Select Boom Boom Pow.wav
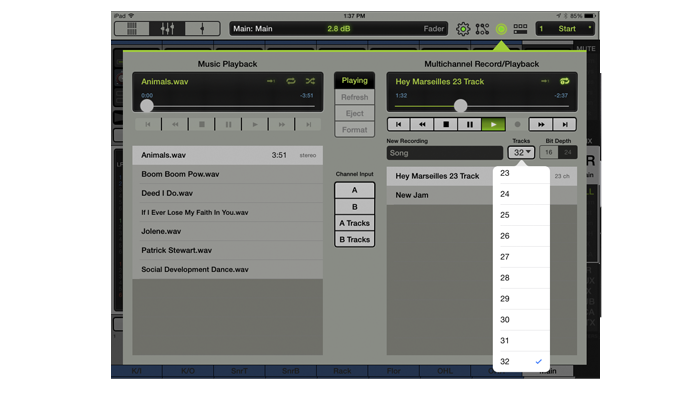 (x=228, y=174)
